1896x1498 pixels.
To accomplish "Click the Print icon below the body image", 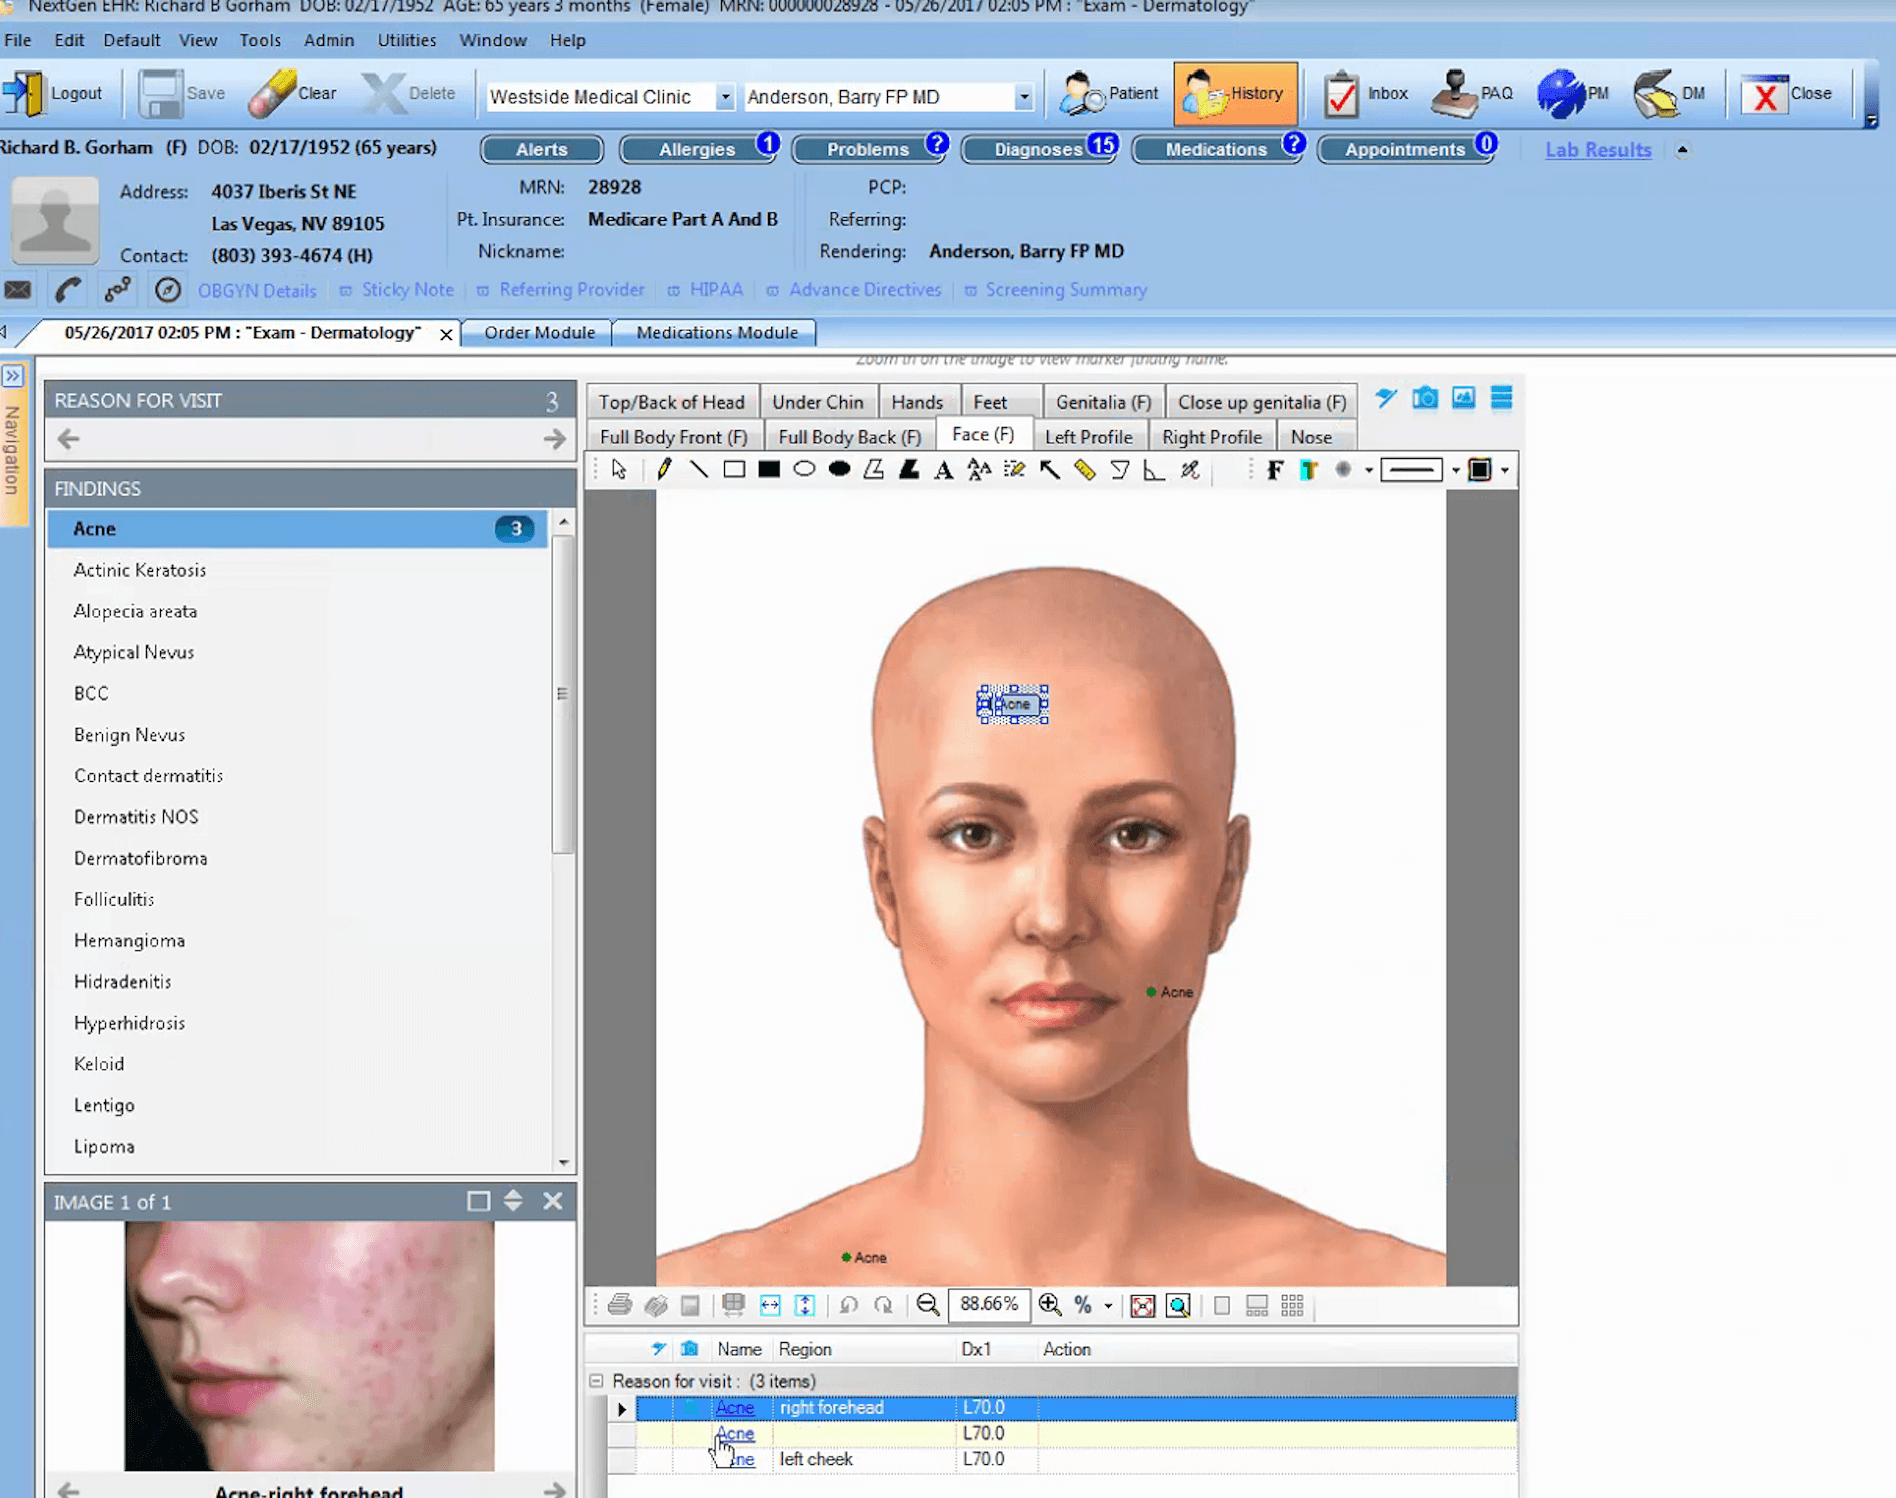I will 620,1305.
